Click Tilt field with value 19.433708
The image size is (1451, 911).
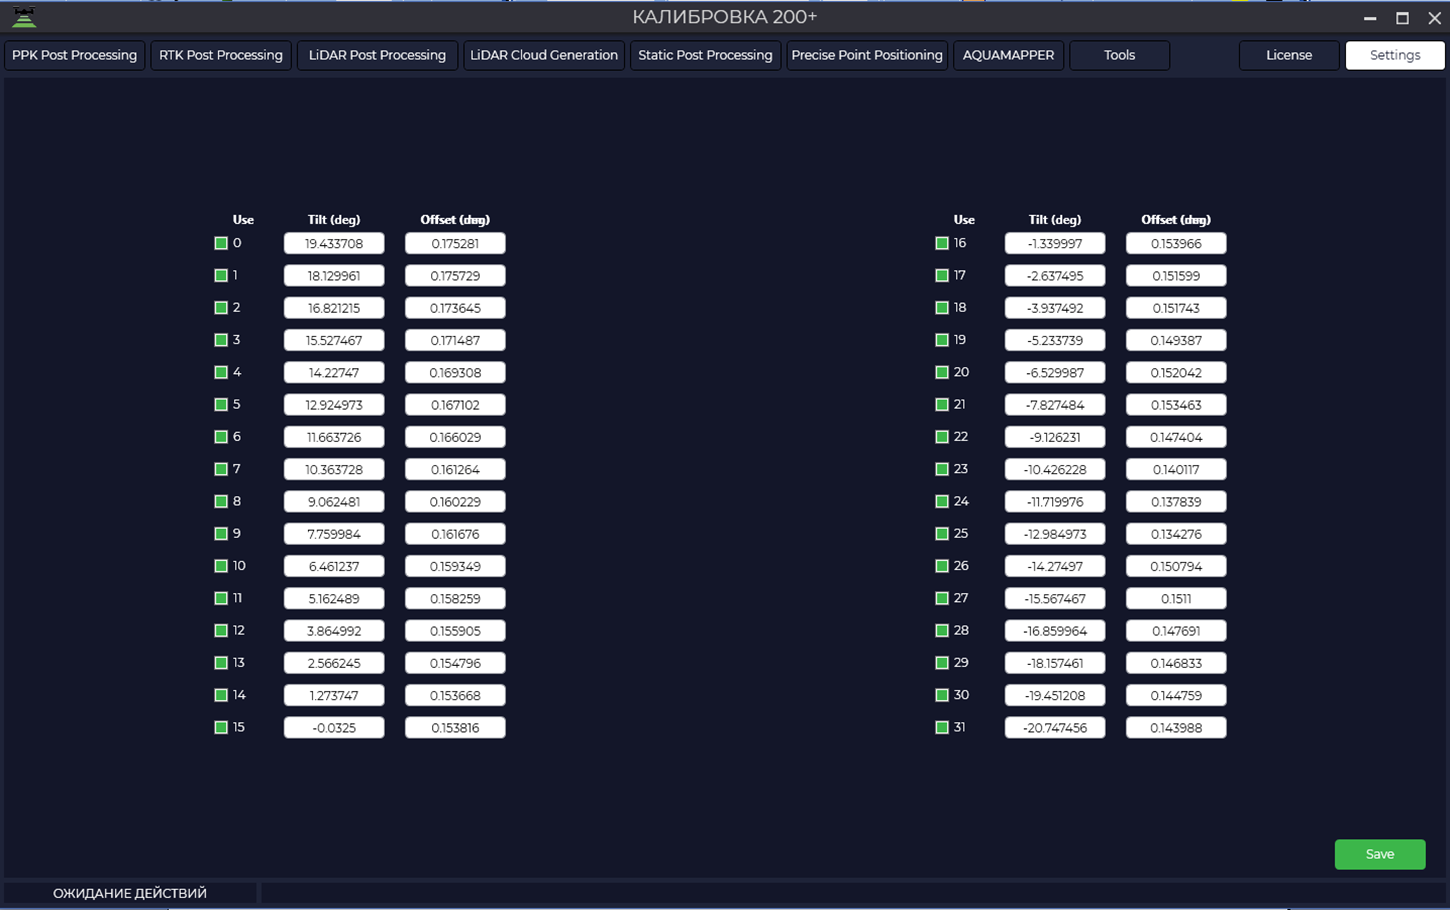[x=334, y=243]
